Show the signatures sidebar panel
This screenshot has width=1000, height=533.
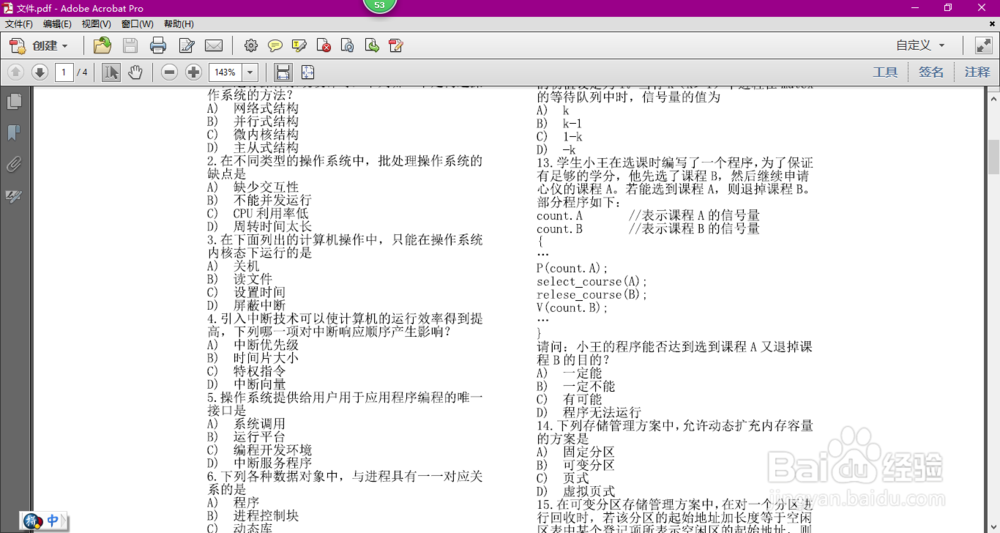(14, 196)
